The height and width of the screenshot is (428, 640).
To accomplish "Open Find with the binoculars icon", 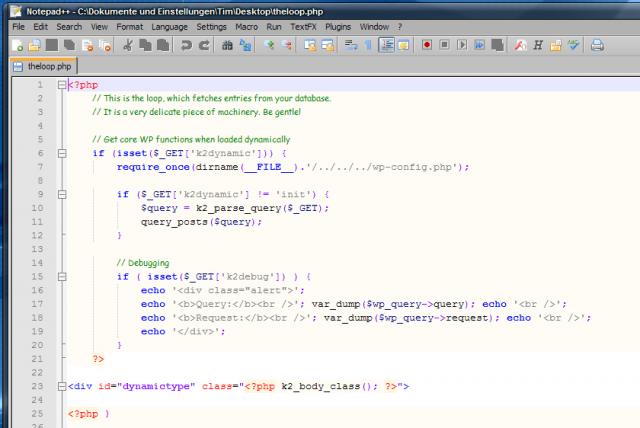I will coord(227,45).
